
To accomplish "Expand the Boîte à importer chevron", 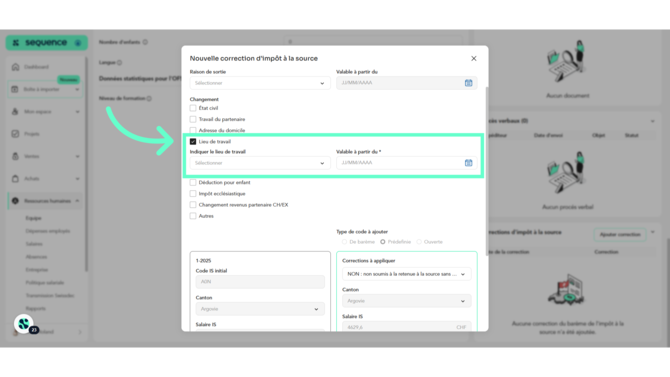I will pos(77,89).
